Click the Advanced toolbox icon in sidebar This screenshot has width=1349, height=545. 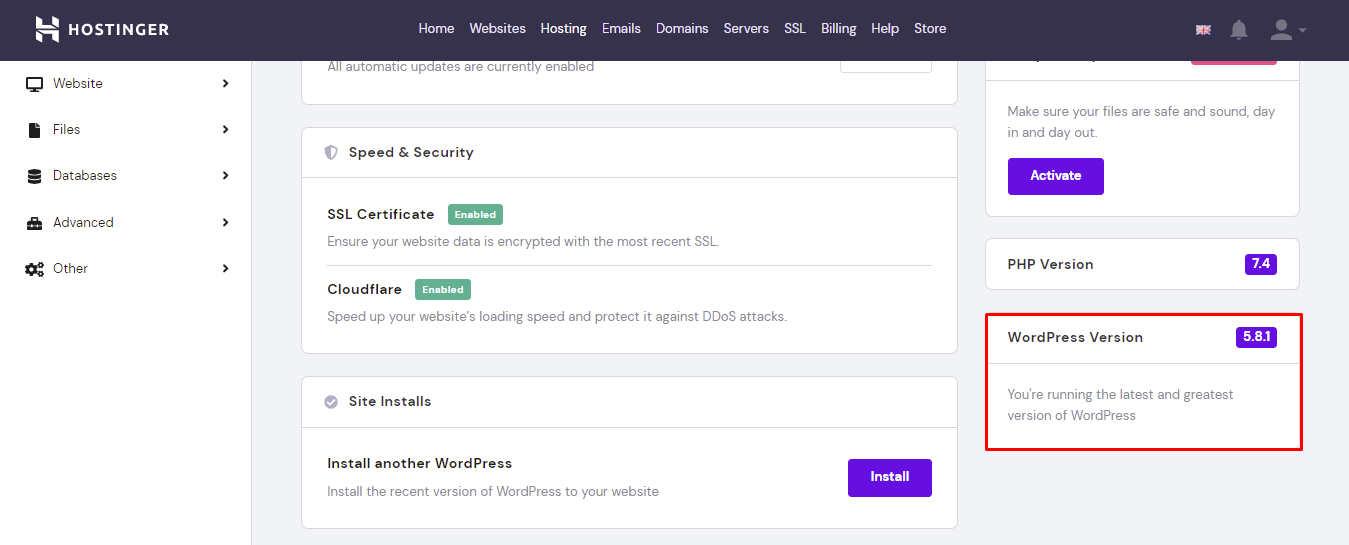(x=34, y=223)
